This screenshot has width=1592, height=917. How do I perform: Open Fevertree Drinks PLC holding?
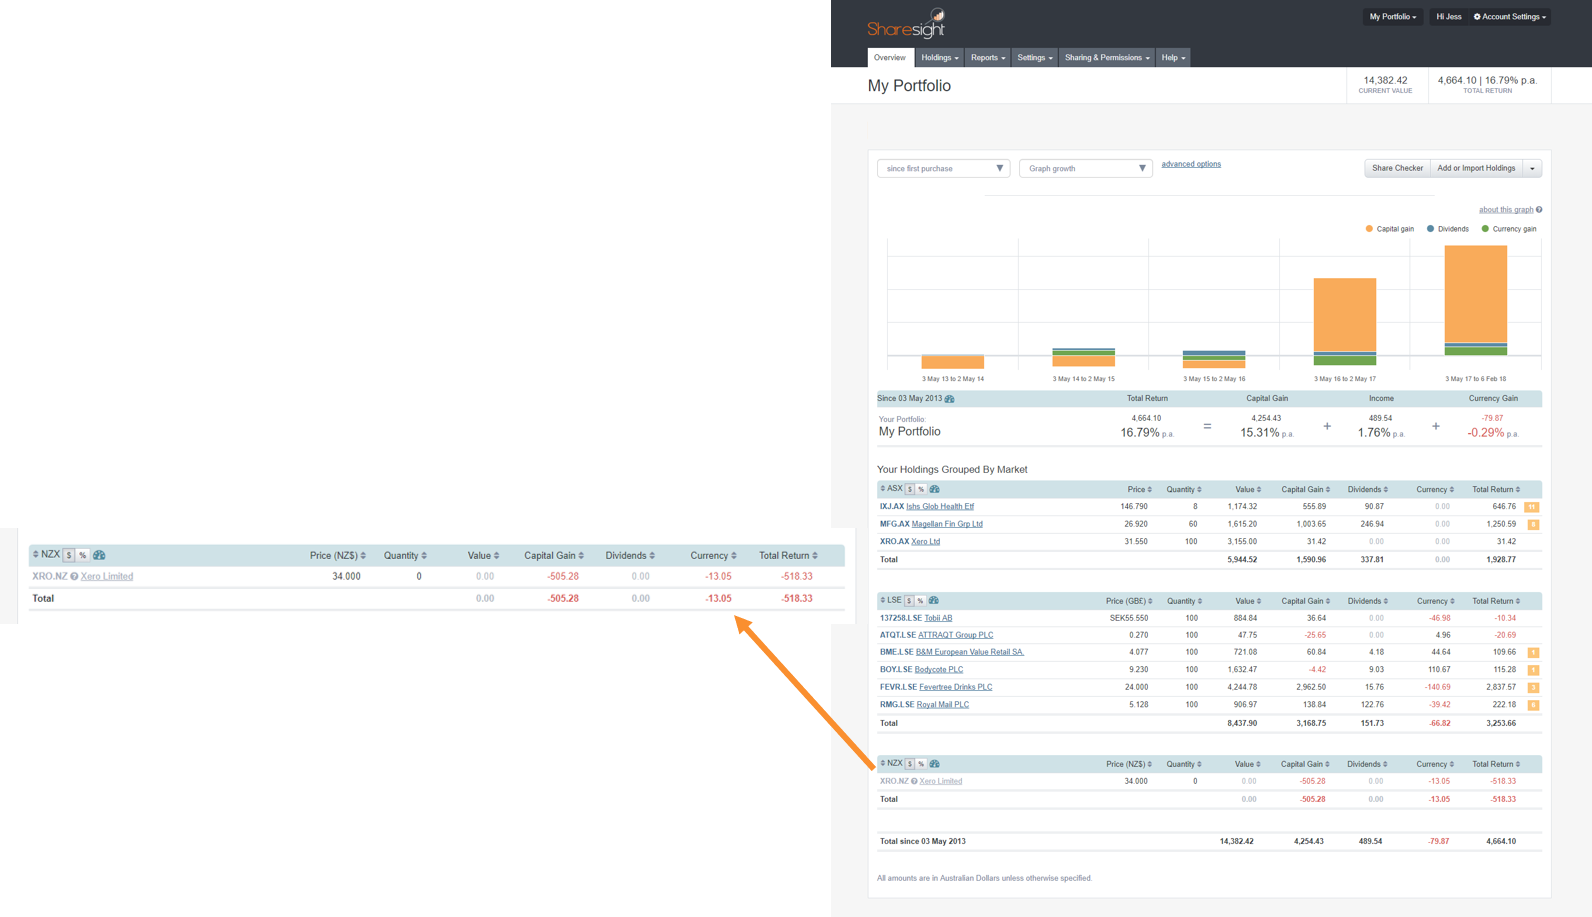(x=955, y=687)
